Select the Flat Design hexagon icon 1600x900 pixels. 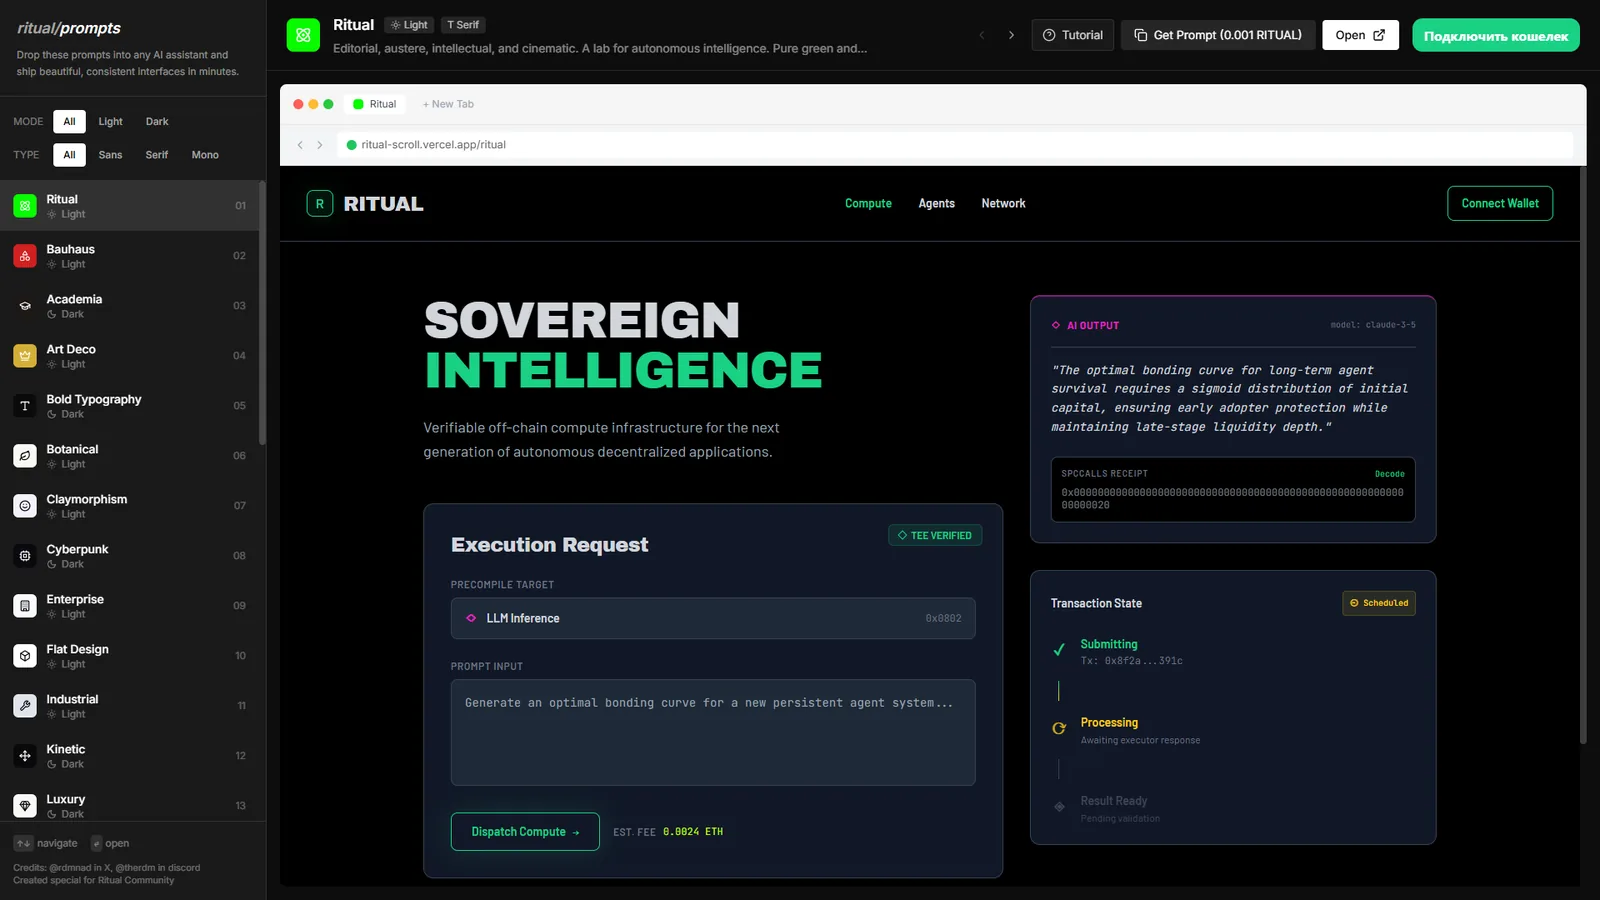25,656
